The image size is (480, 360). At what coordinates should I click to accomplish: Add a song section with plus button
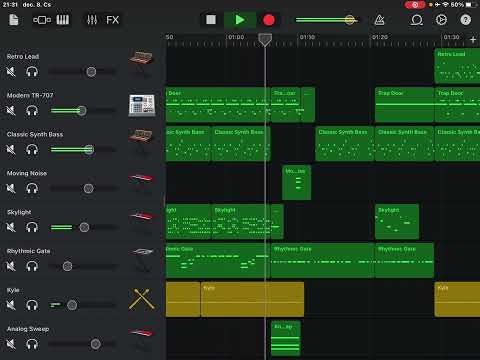tap(473, 40)
